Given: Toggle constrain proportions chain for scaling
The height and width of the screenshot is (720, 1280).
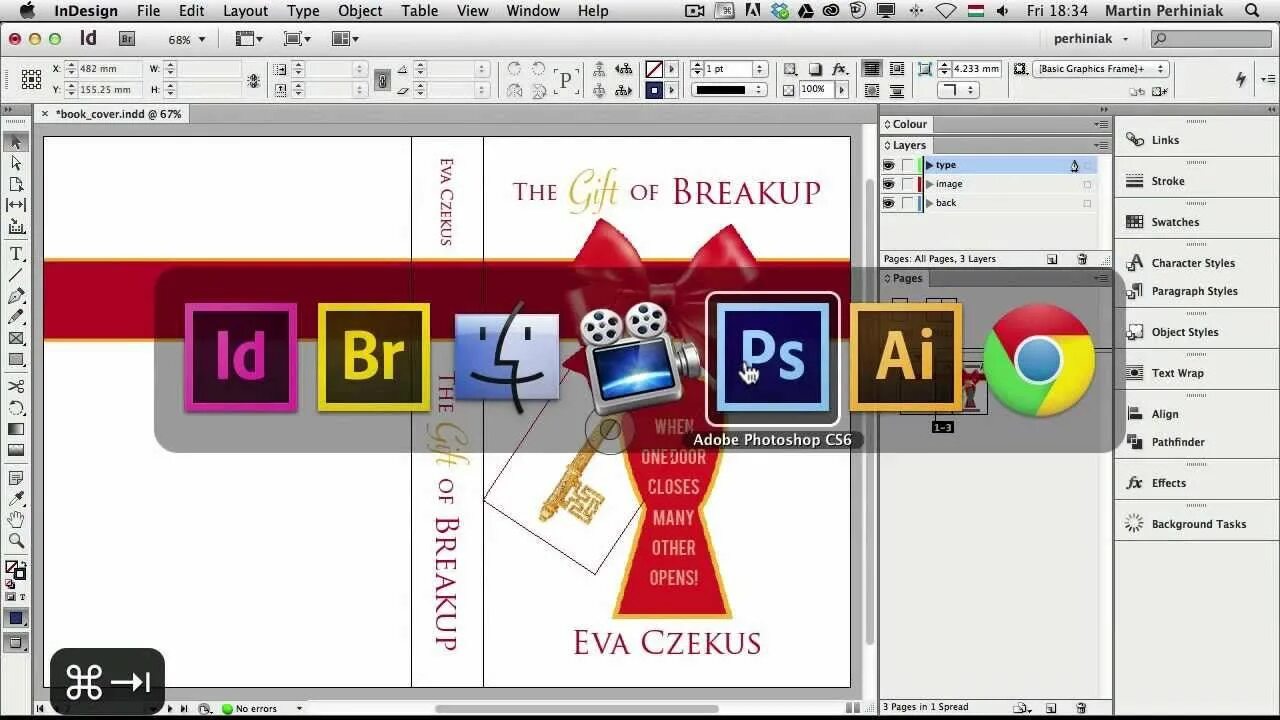Looking at the screenshot, I should 381,80.
